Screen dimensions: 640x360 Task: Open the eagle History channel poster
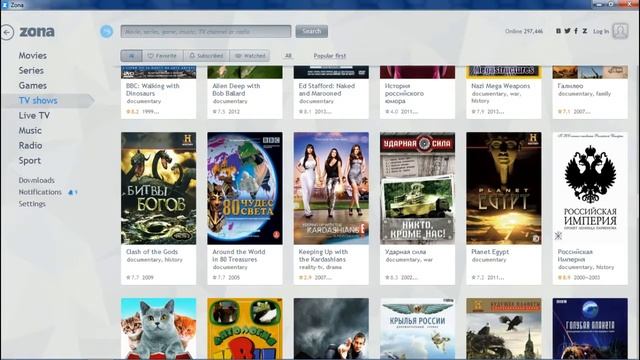coord(504,329)
